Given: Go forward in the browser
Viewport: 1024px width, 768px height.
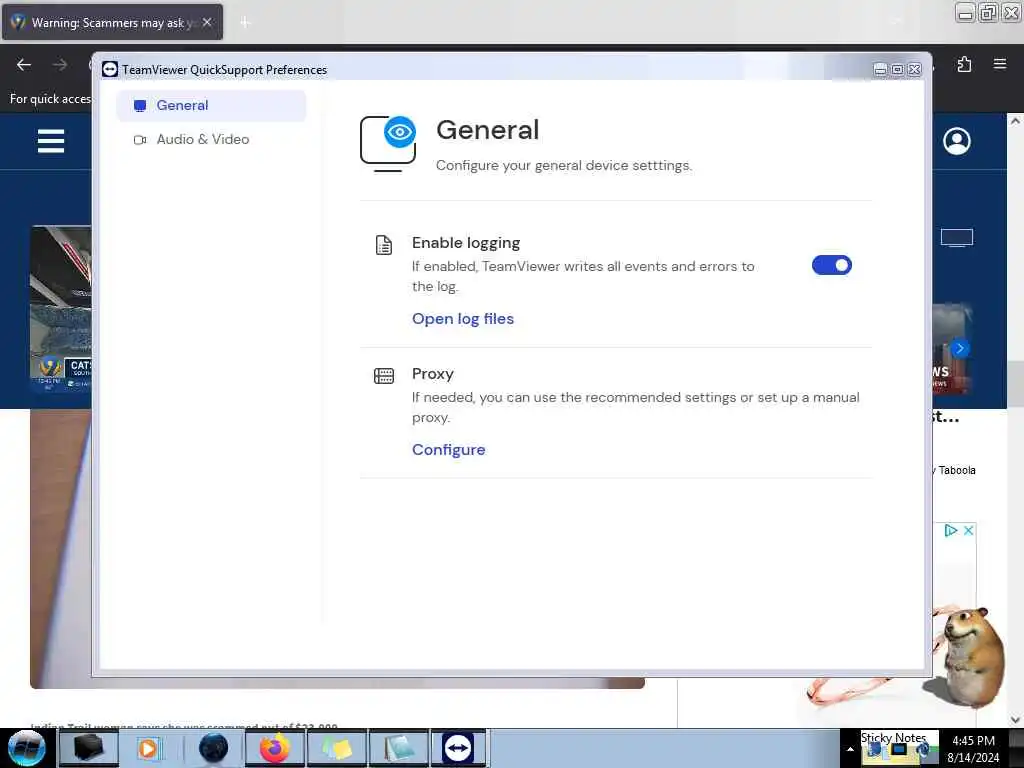Looking at the screenshot, I should coord(59,65).
